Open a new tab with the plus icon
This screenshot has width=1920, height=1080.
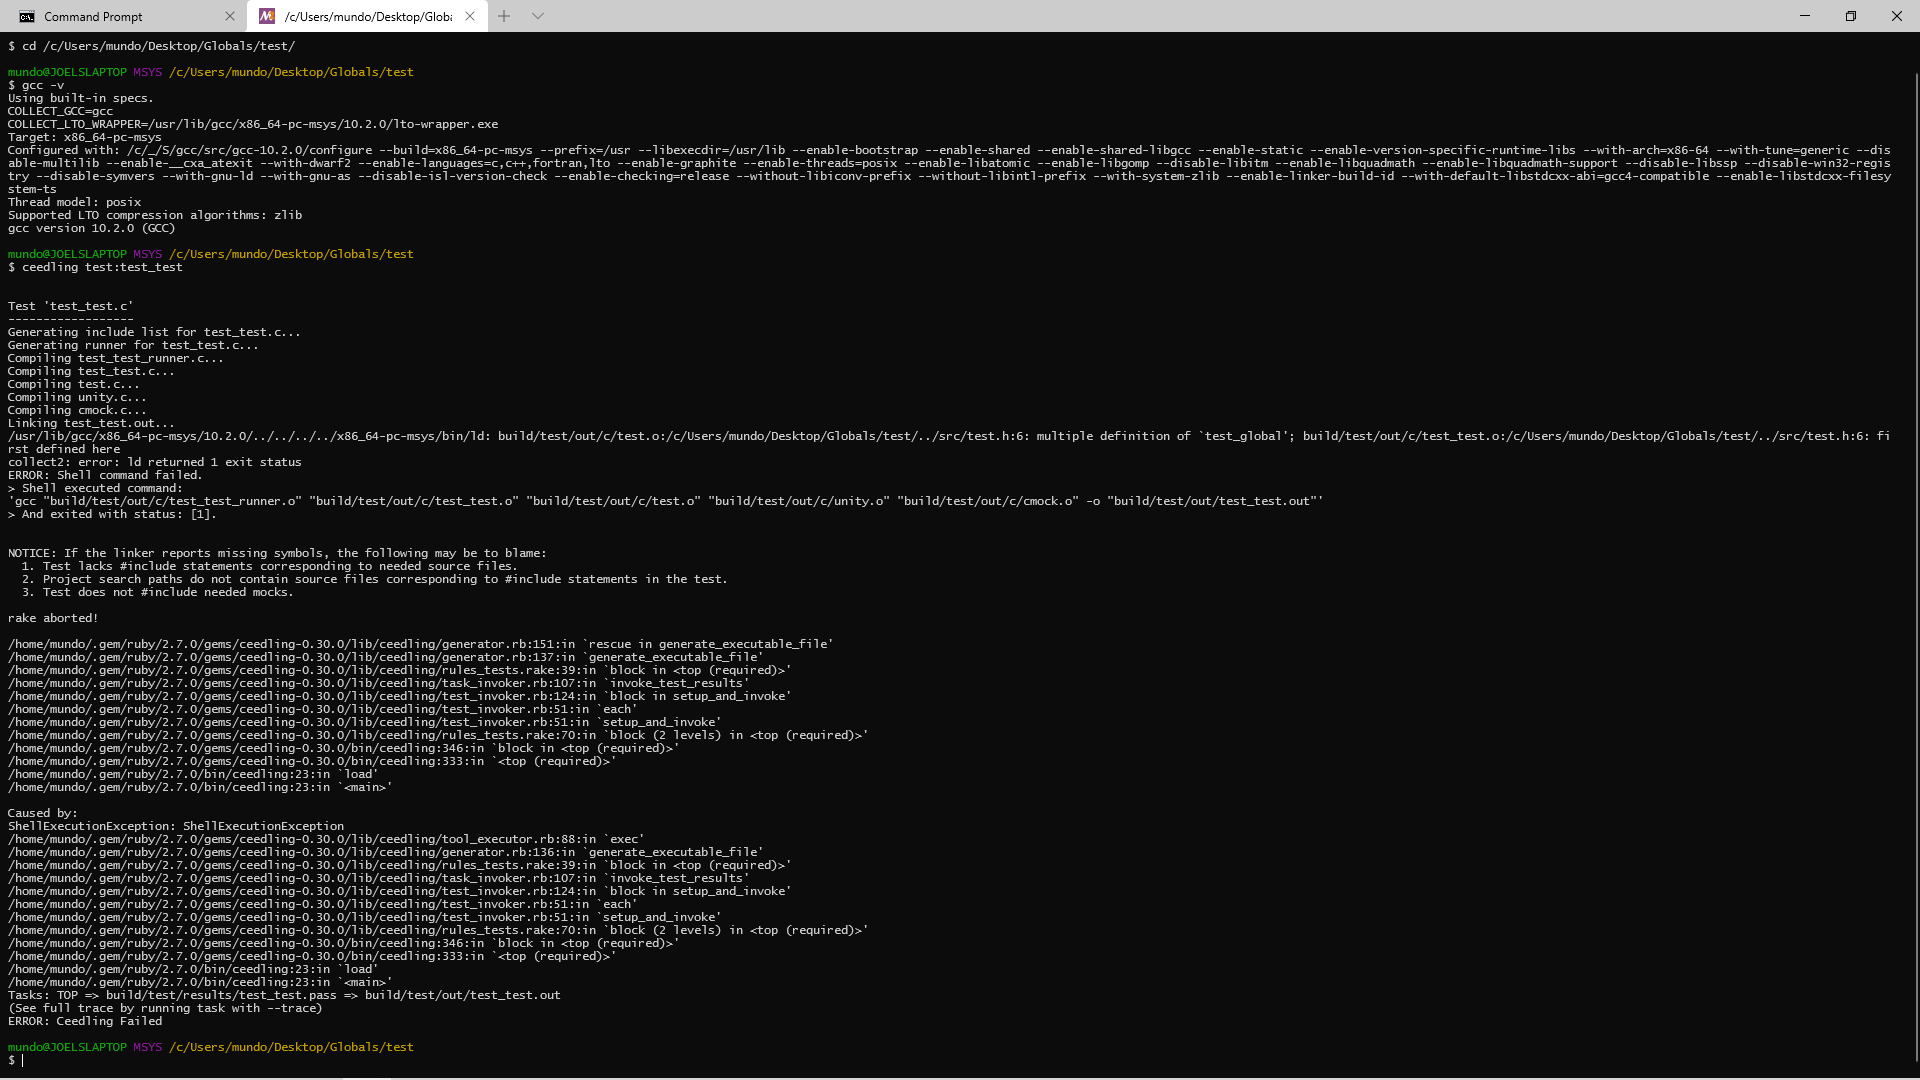point(504,16)
